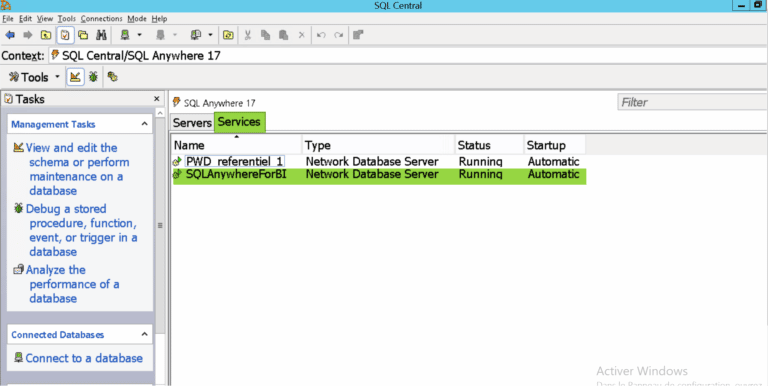
Task: Sort by the Startup column header
Action: [554, 145]
